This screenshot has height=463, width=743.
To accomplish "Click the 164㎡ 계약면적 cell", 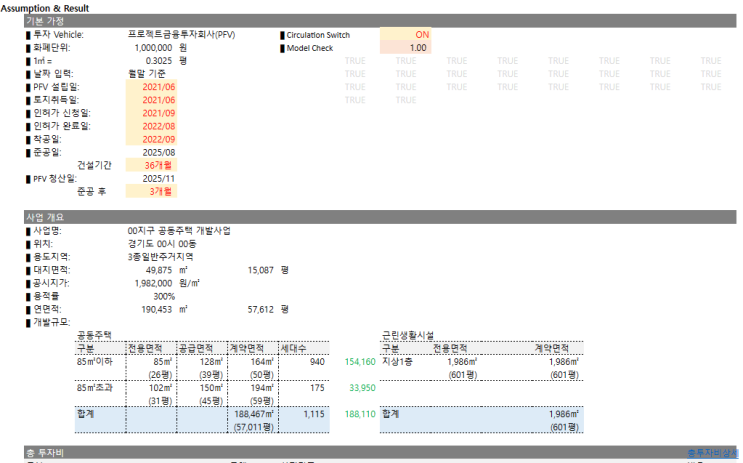I will [262, 362].
